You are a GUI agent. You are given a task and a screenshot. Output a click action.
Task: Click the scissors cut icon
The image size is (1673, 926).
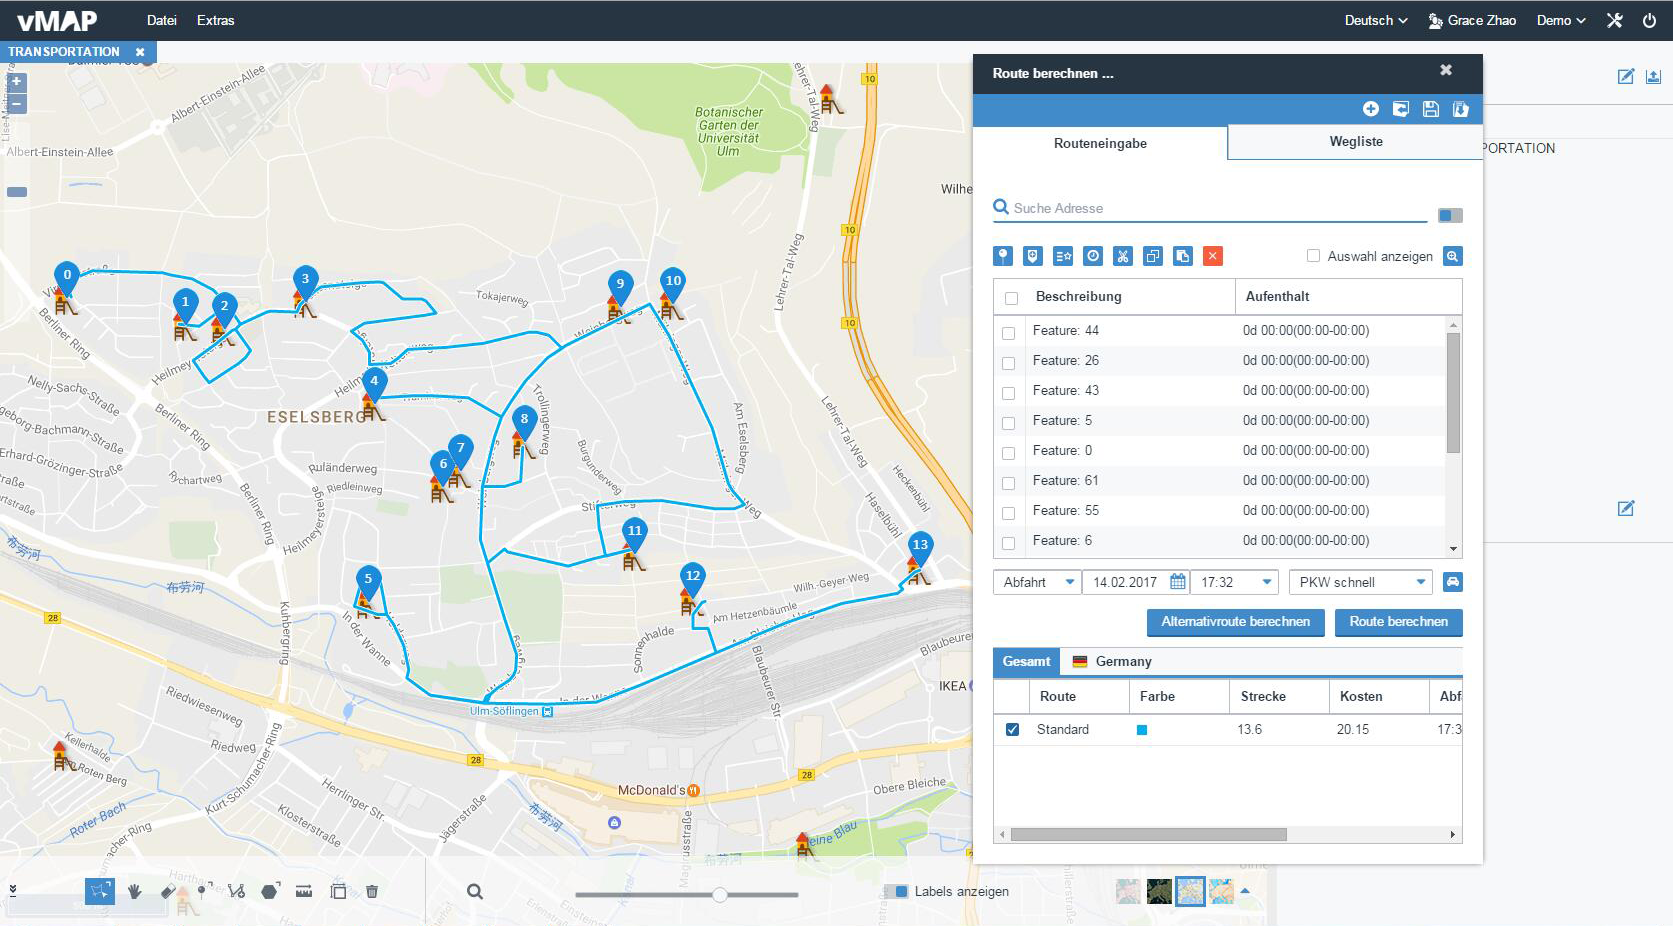(x=1123, y=256)
